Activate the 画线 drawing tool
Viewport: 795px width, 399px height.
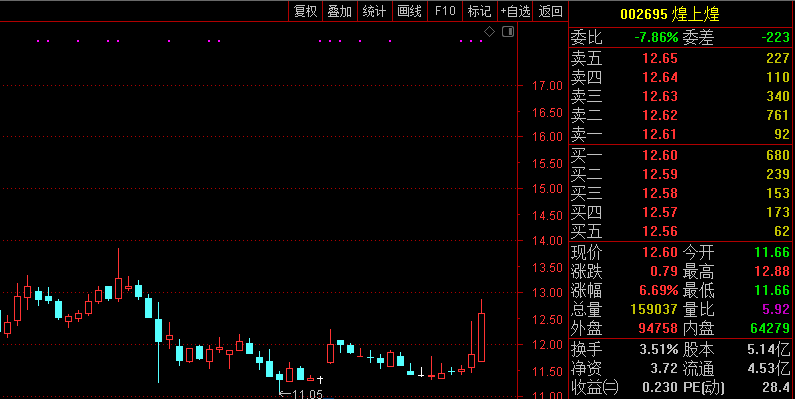pyautogui.click(x=410, y=11)
